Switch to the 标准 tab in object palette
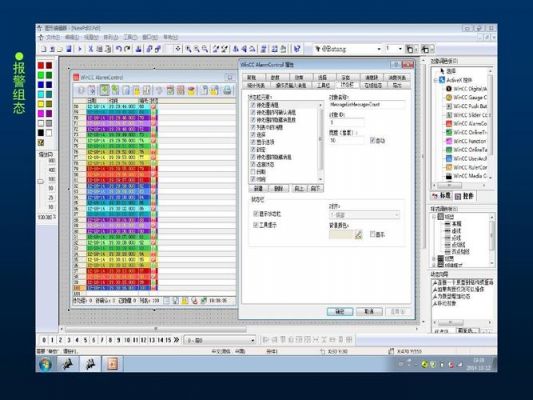The image size is (533, 400). point(442,196)
